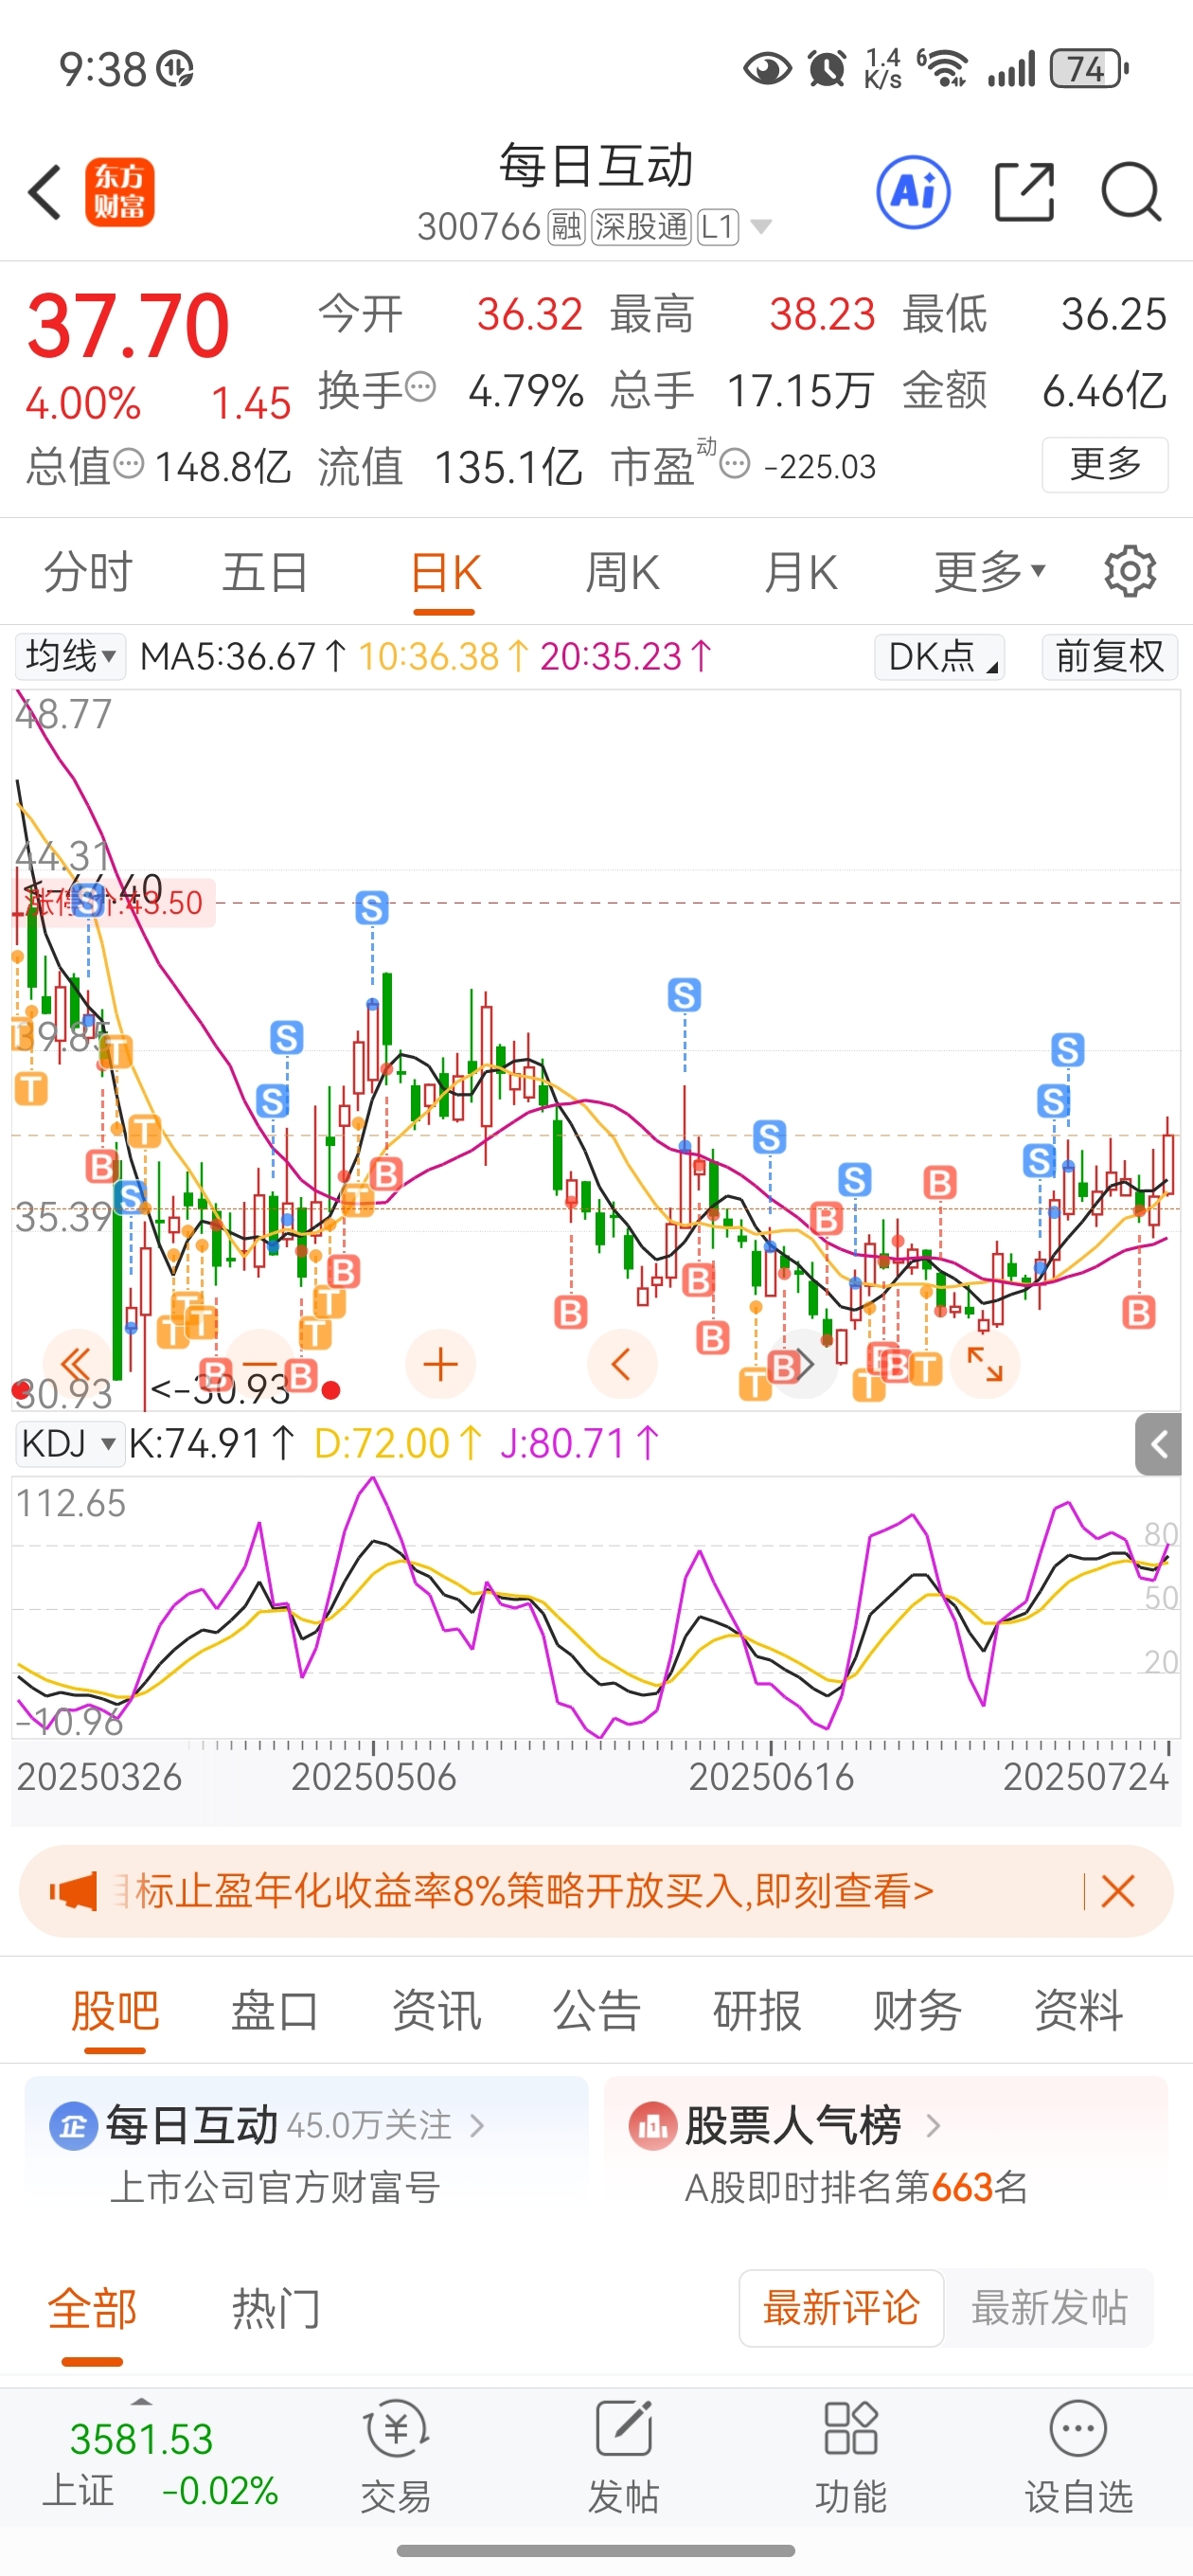Open 更多 period dropdown

coord(989,572)
